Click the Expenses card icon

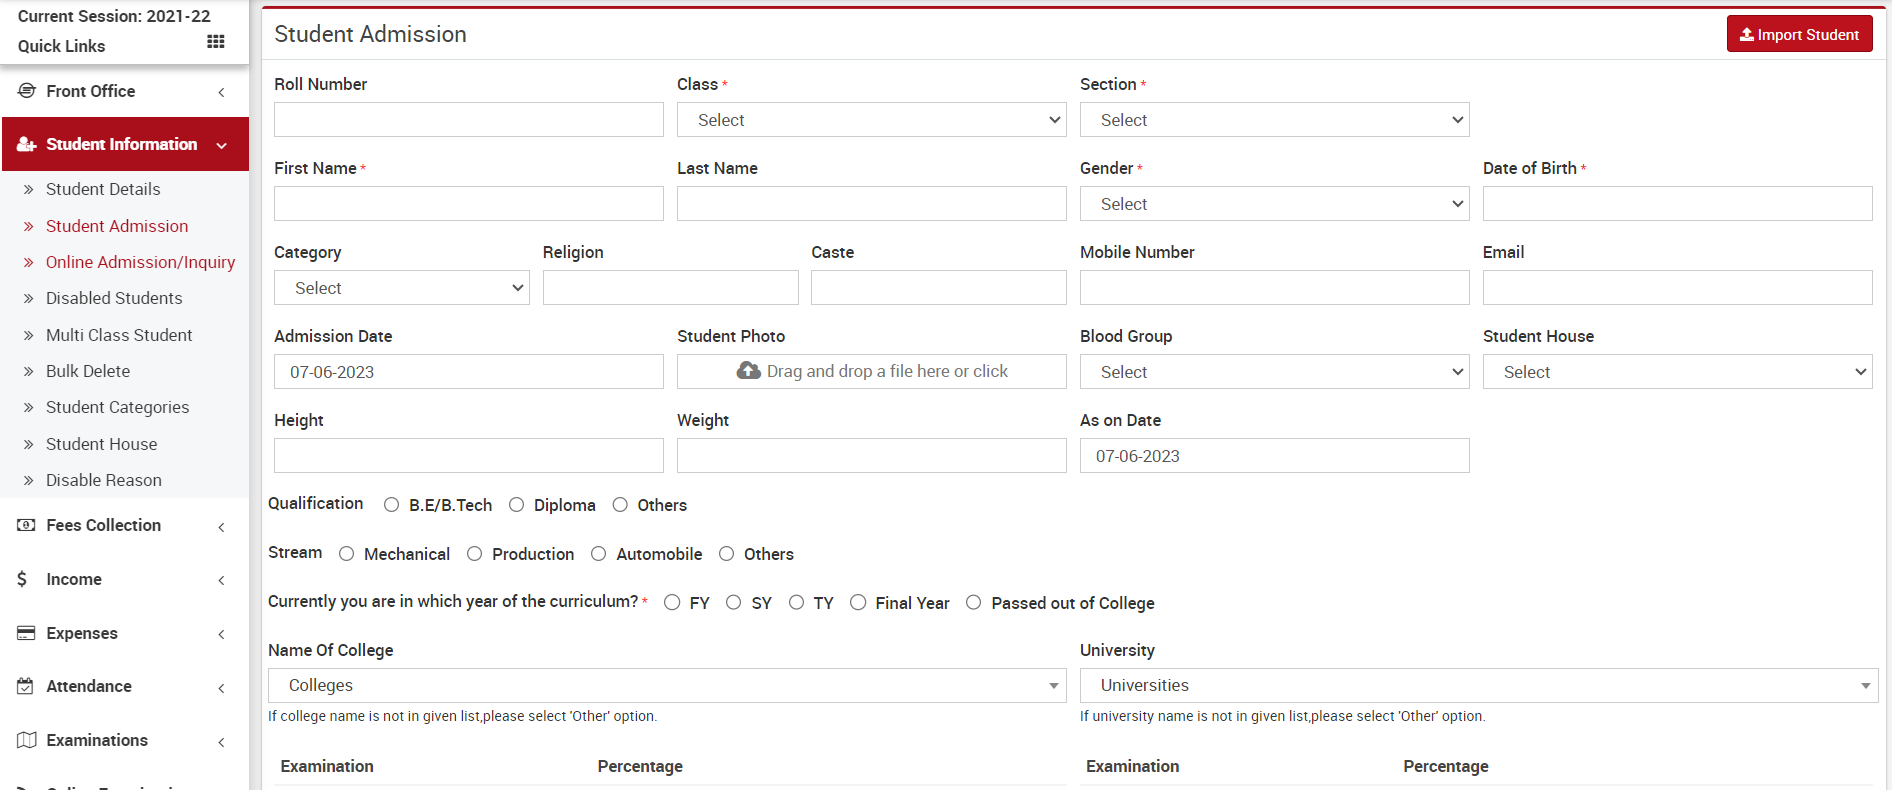[27, 633]
